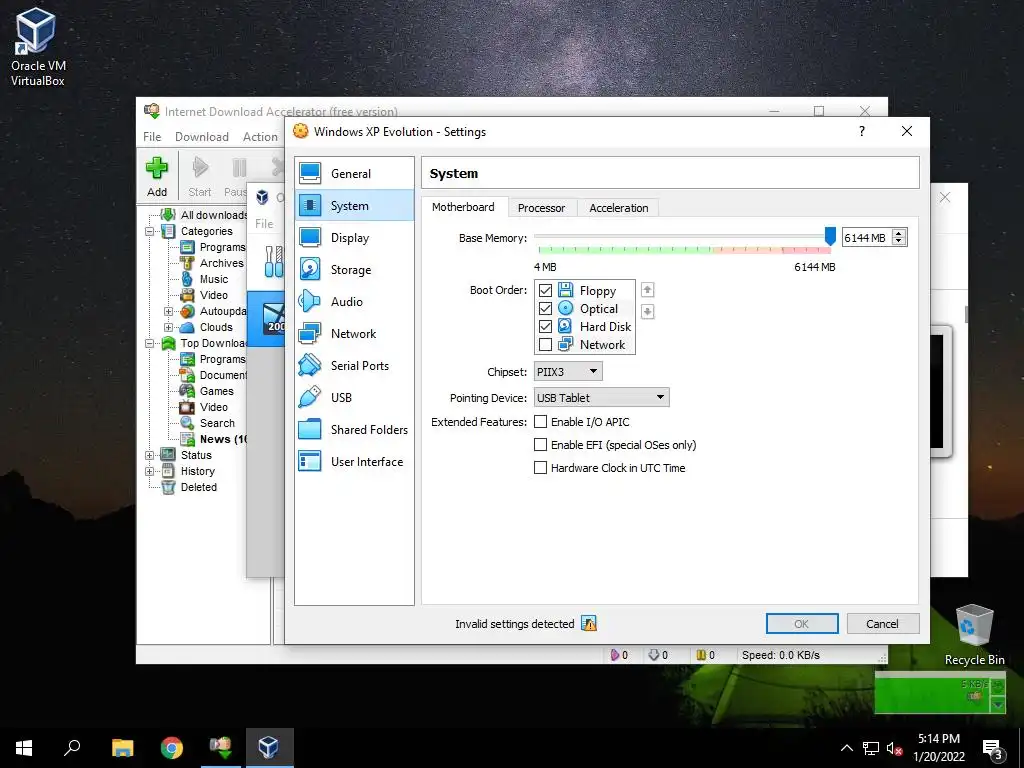Cancel the Settings dialog
Image resolution: width=1024 pixels, height=768 pixels.
click(882, 624)
